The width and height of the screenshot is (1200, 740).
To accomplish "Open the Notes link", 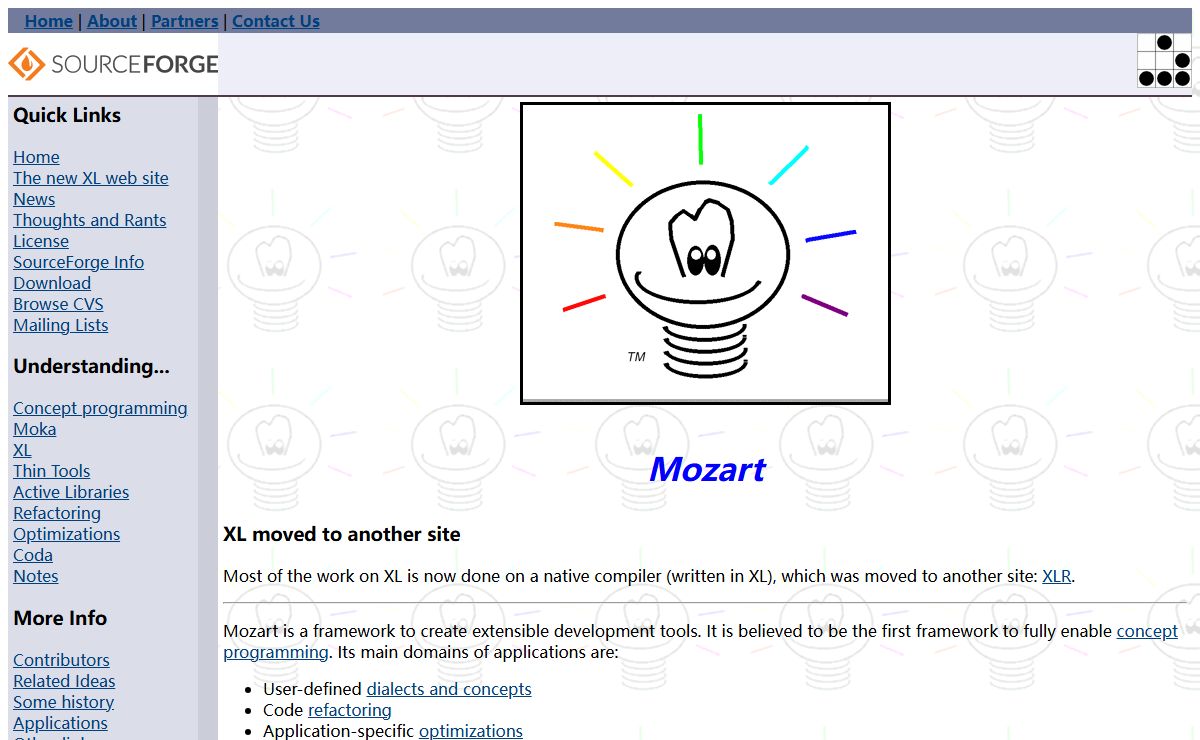I will point(36,576).
